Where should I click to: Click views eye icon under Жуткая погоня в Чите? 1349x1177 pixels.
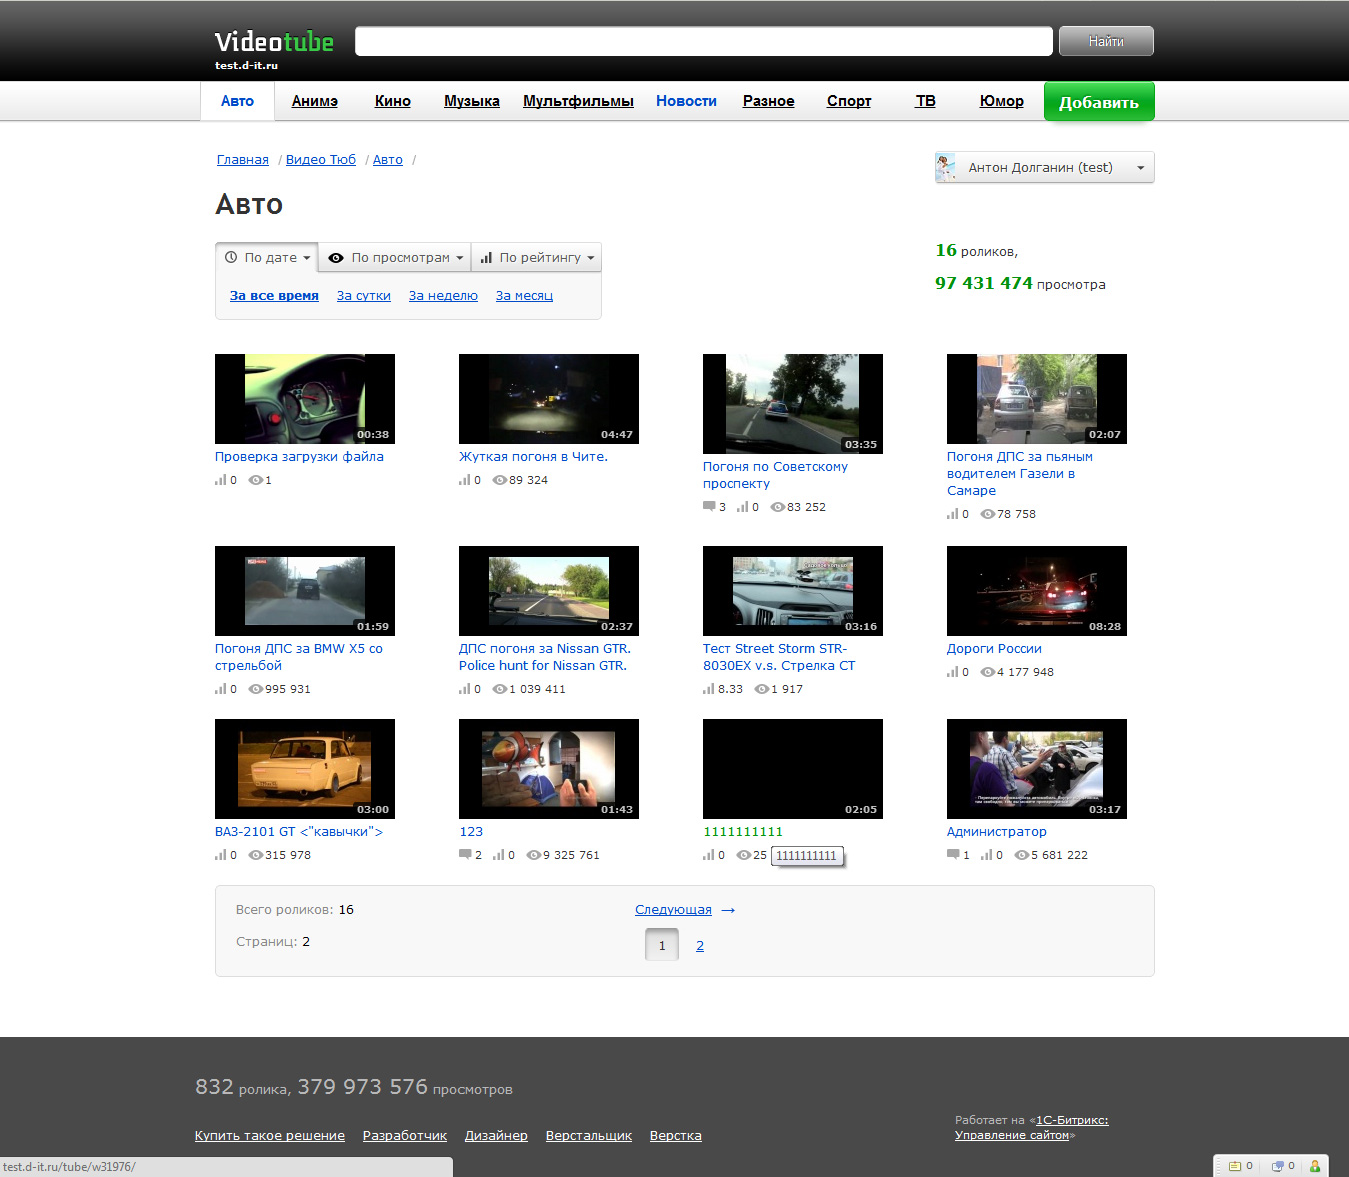coord(499,480)
